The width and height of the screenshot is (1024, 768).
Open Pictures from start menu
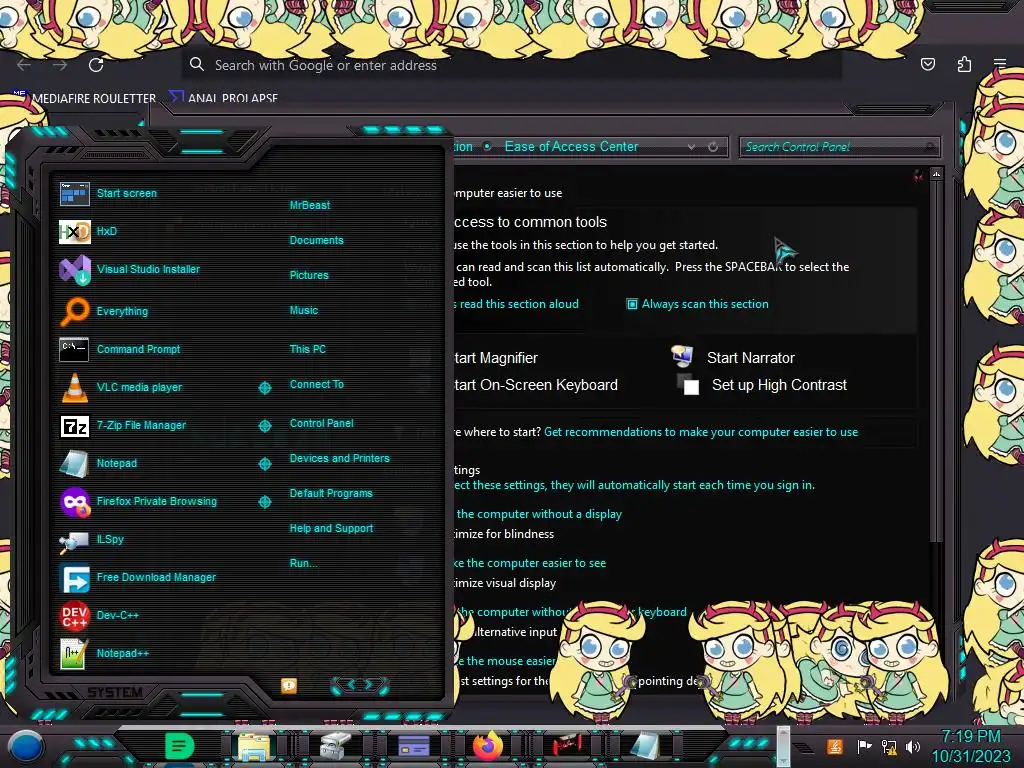pos(309,276)
